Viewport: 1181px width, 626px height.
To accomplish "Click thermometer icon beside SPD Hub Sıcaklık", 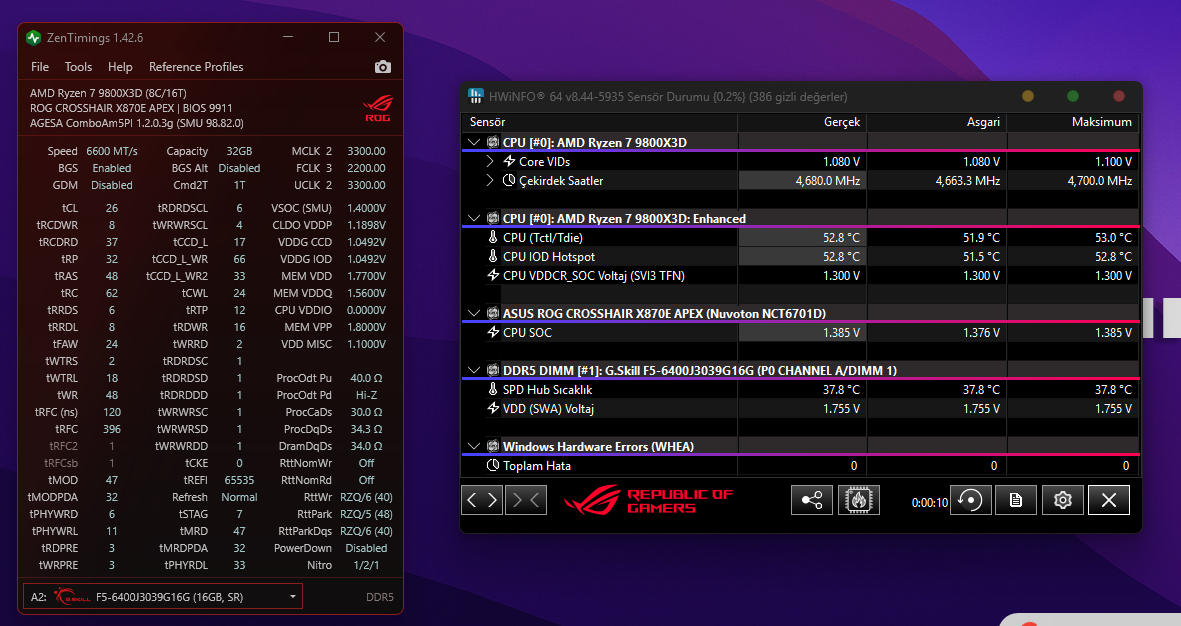I will point(493,389).
